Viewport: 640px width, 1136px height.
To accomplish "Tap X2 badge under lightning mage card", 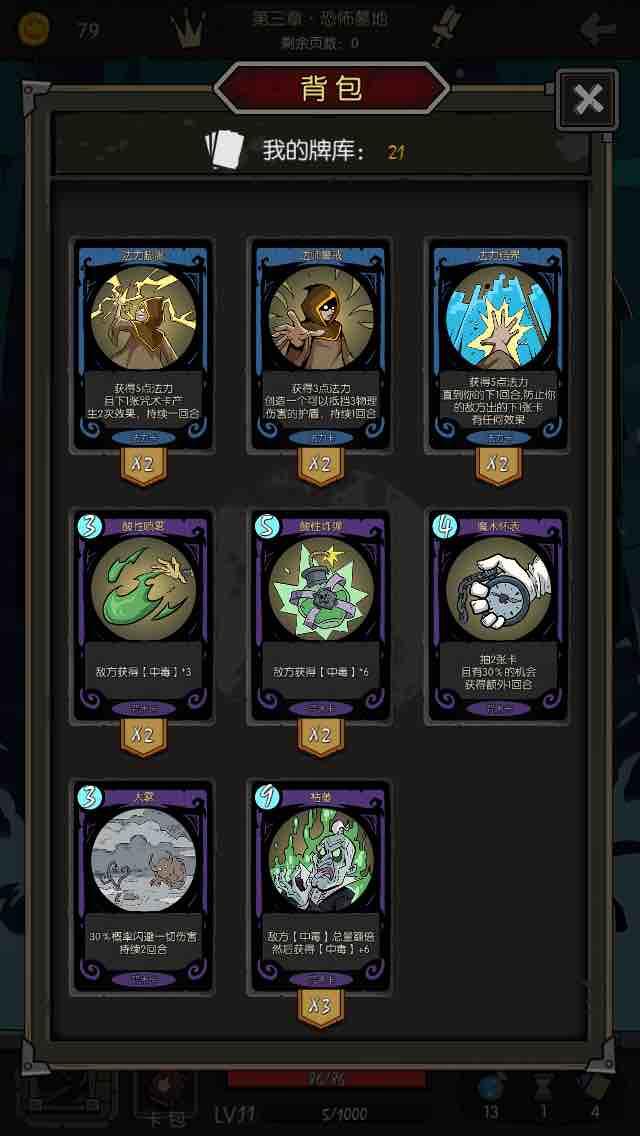I will (144, 466).
